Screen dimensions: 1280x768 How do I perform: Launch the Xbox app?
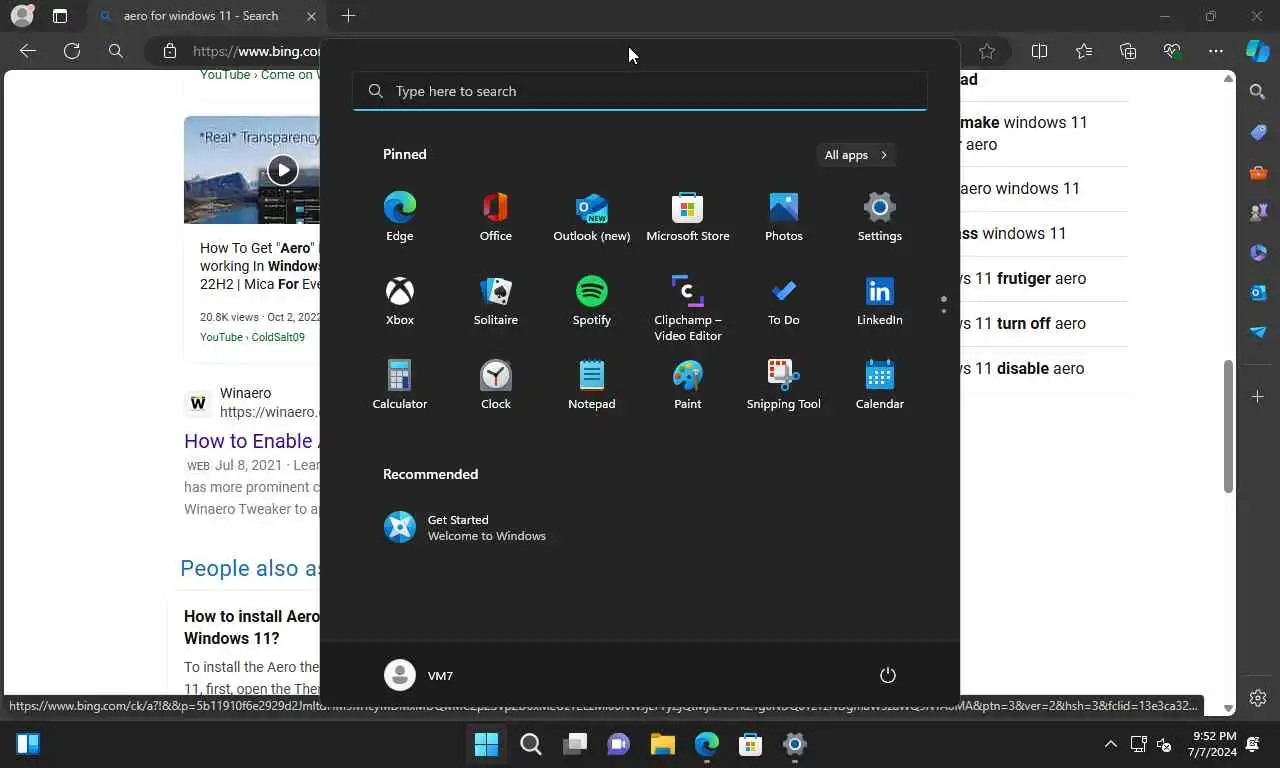point(400,301)
